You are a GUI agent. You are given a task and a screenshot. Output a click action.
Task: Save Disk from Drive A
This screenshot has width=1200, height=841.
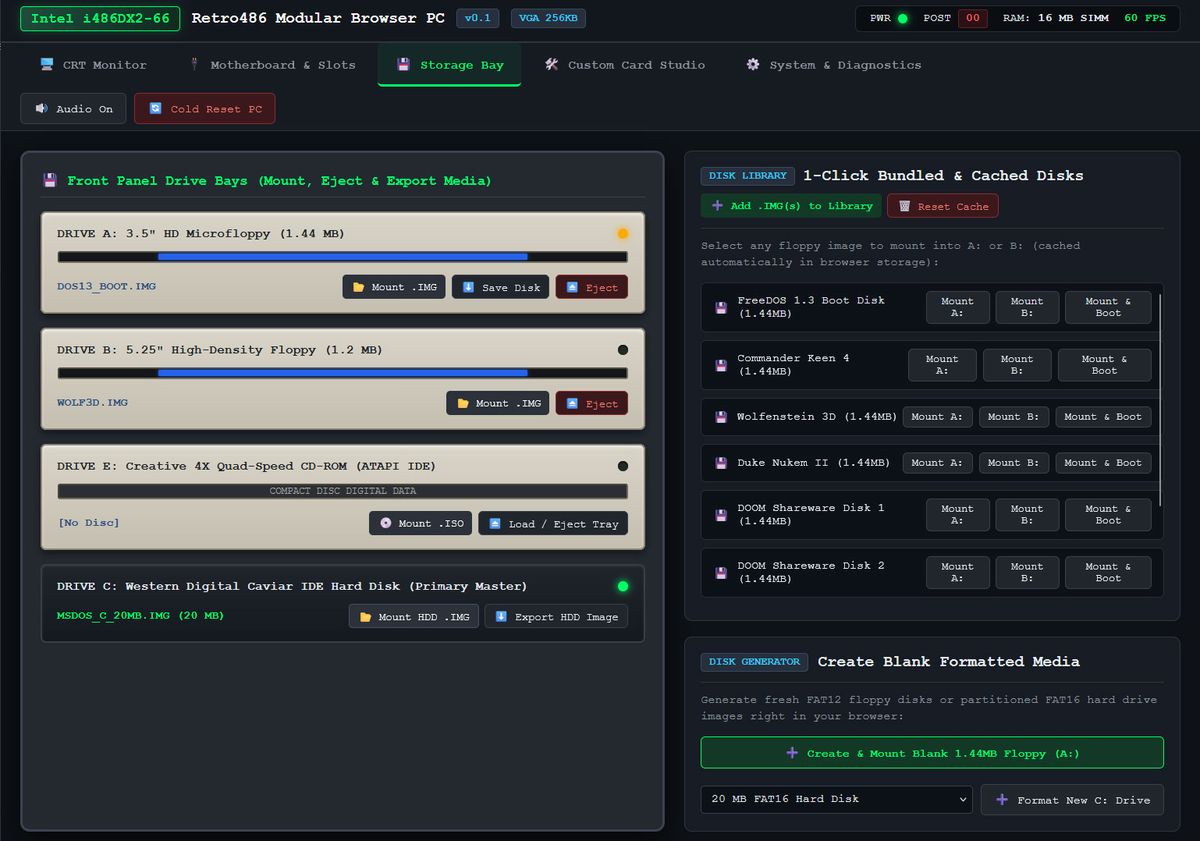[x=500, y=287]
